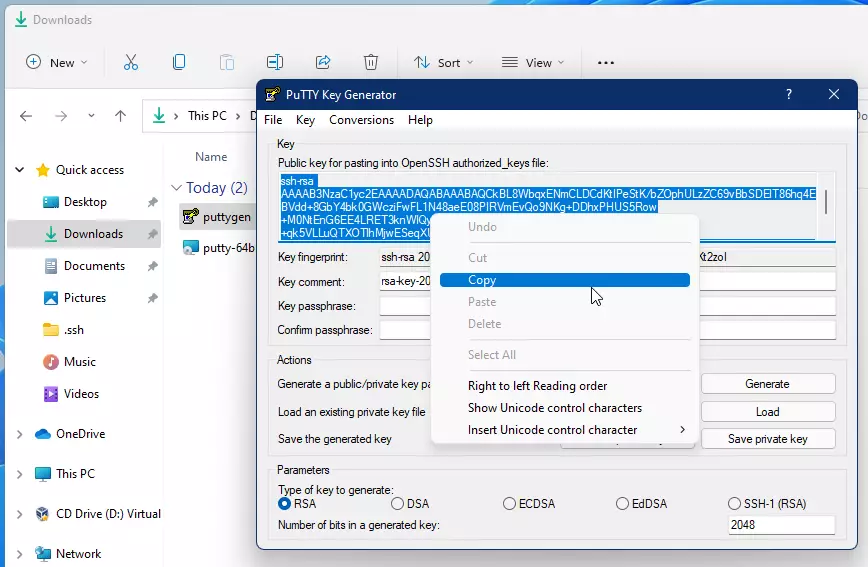
Task: Click in the Key comment field
Action: click(x=607, y=281)
